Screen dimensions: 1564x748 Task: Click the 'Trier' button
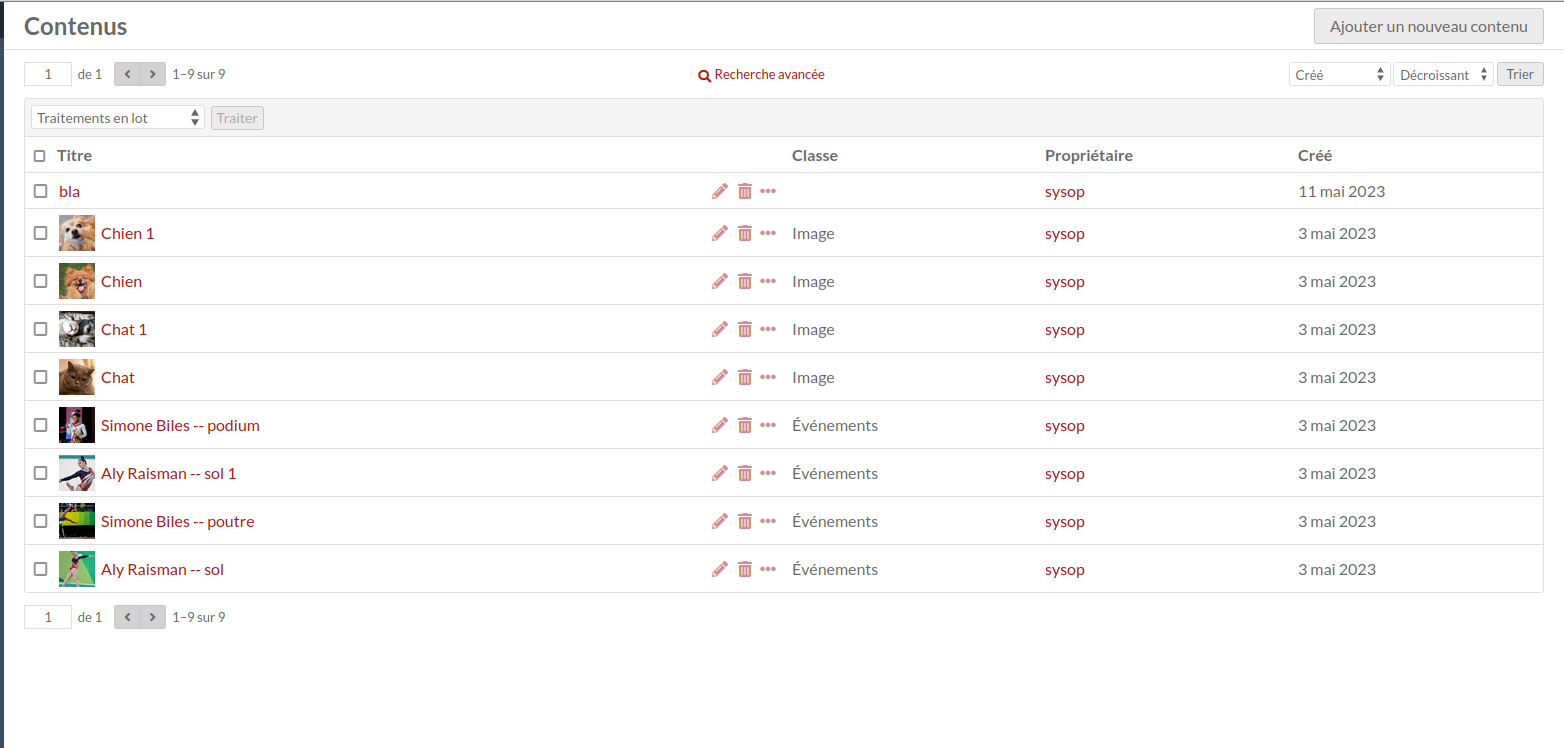click(1520, 74)
